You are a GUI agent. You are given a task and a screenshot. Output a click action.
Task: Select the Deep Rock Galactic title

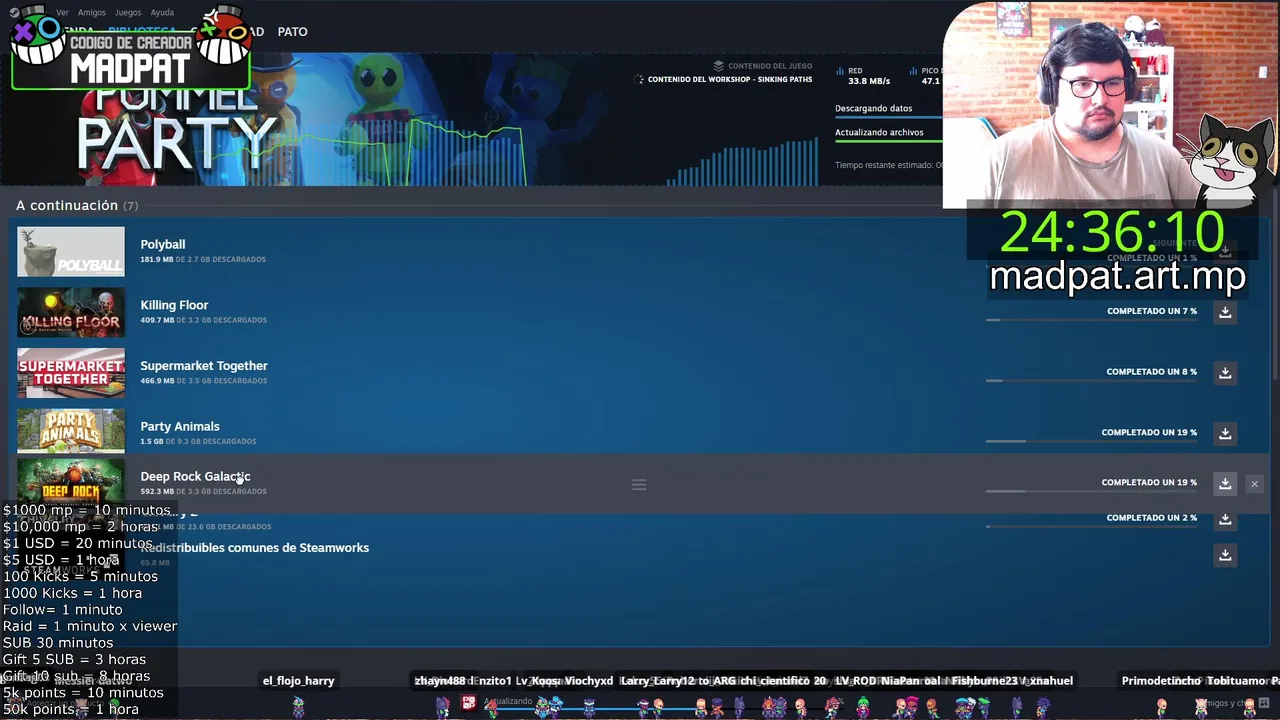click(x=195, y=476)
